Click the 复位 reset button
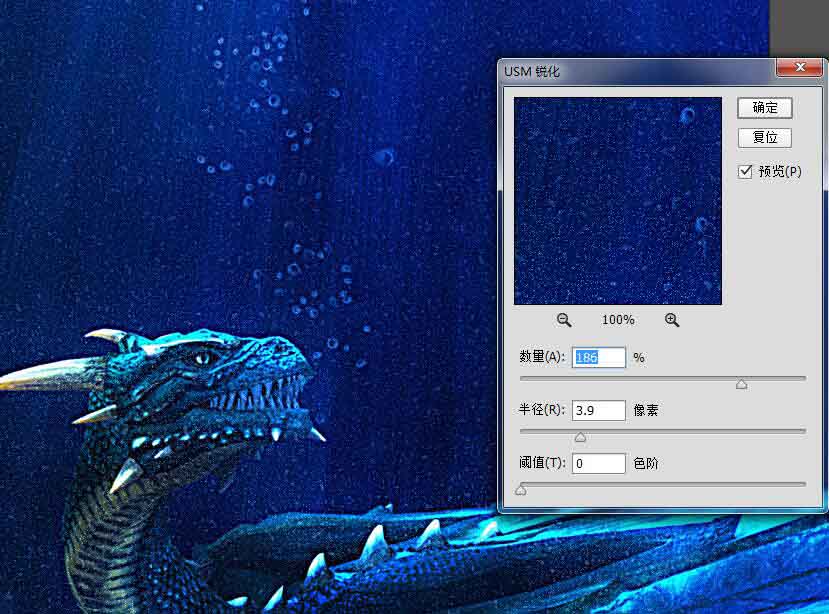Image resolution: width=829 pixels, height=614 pixels. (764, 138)
